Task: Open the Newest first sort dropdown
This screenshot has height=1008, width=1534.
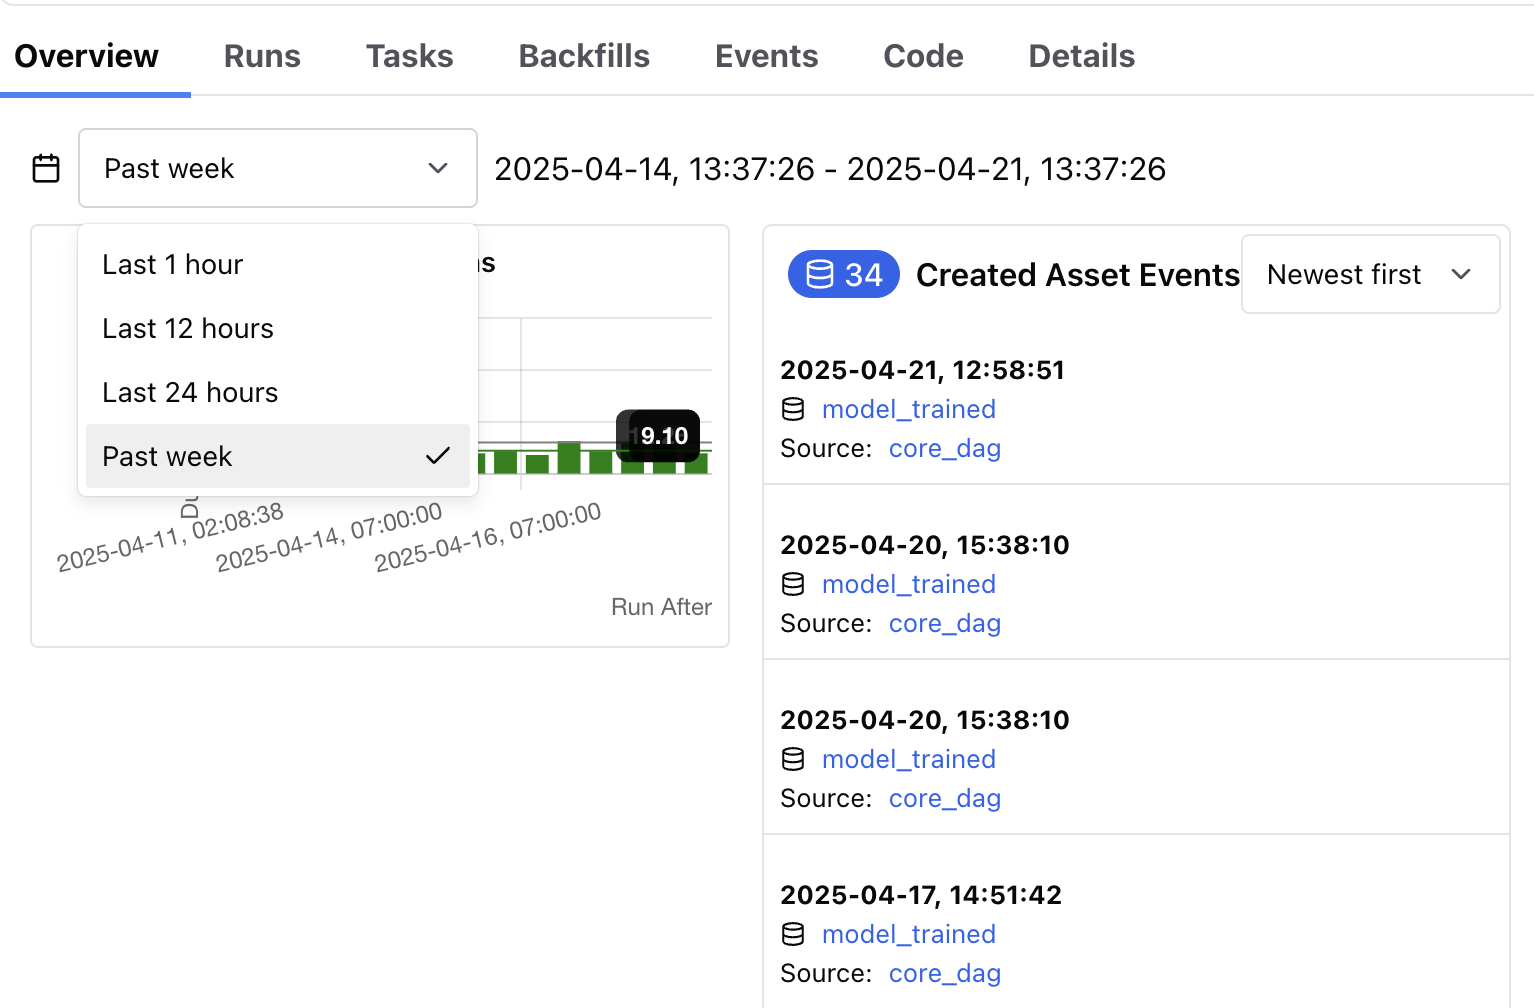Action: click(x=1370, y=274)
